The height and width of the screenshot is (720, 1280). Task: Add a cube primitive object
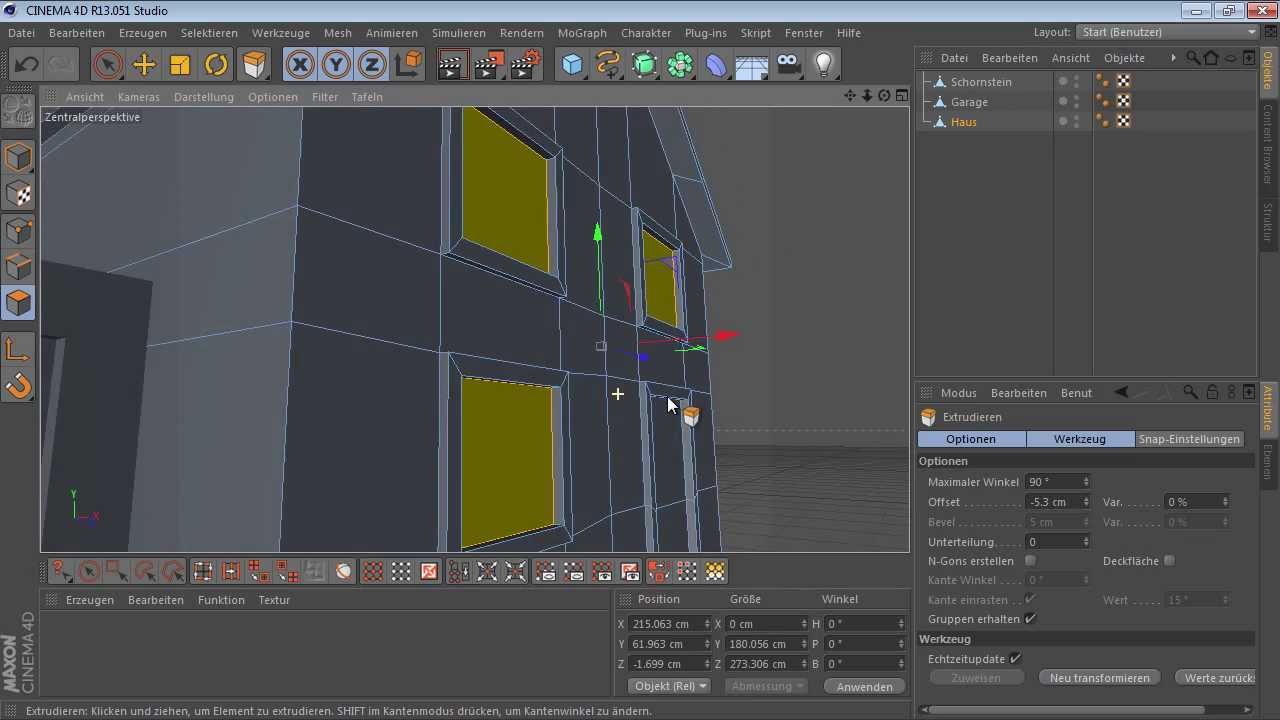pyautogui.click(x=572, y=65)
